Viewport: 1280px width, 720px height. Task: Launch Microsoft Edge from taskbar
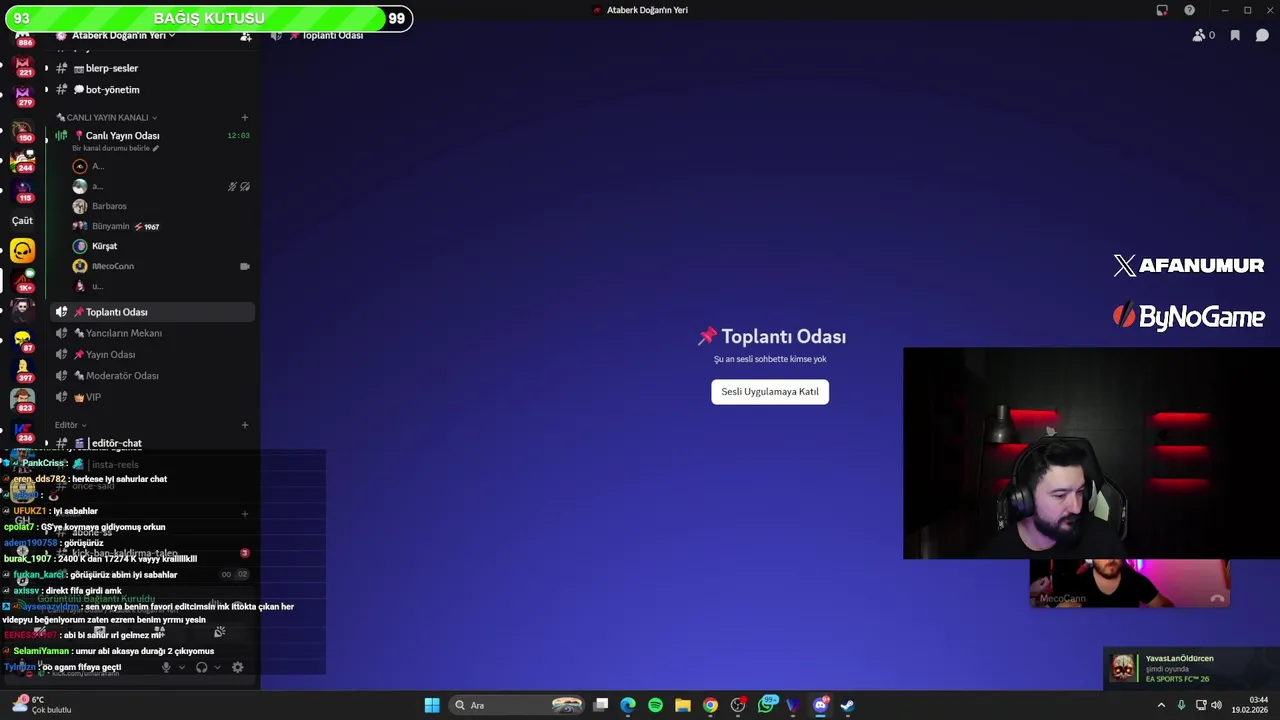[628, 705]
